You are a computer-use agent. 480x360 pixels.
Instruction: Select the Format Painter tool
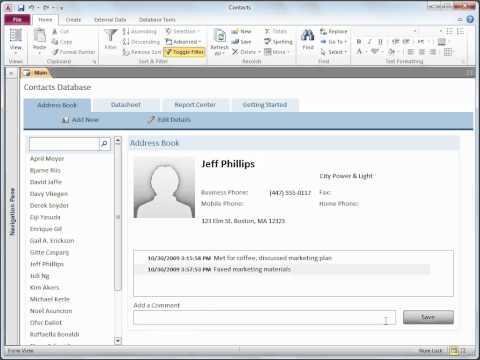pos(74,52)
